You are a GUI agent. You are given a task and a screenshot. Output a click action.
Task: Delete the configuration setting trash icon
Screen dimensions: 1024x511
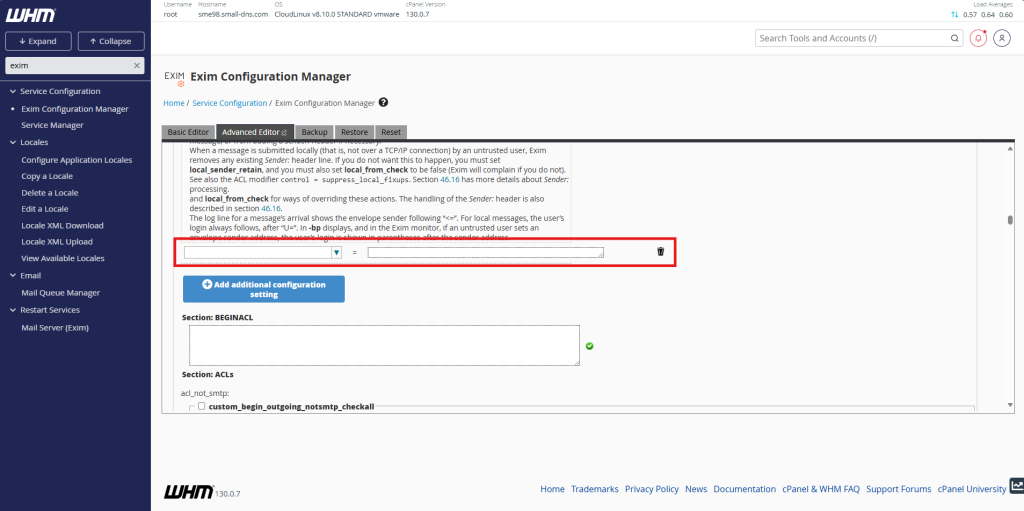click(660, 252)
